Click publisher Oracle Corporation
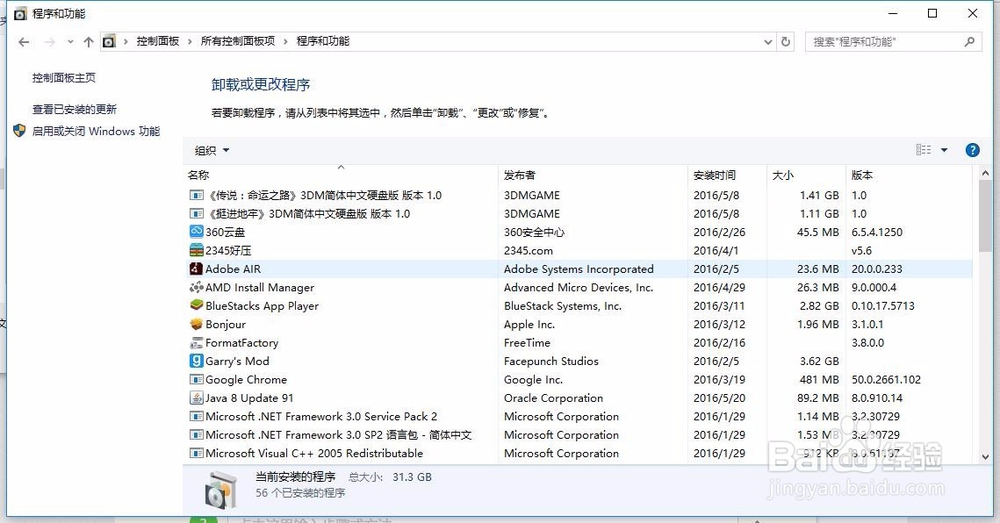The height and width of the screenshot is (523, 1000). coord(553,398)
